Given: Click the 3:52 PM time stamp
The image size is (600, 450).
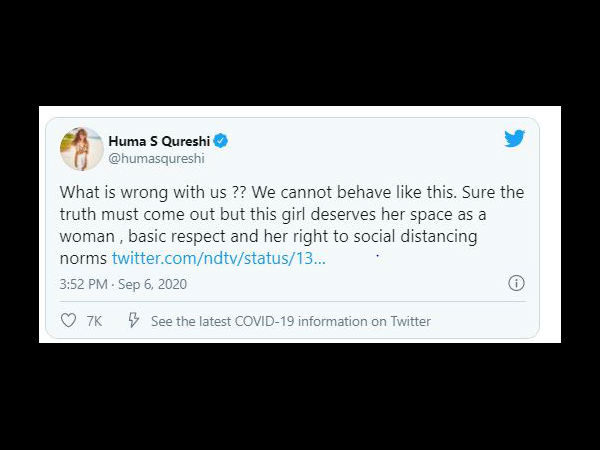Looking at the screenshot, I should [83, 284].
